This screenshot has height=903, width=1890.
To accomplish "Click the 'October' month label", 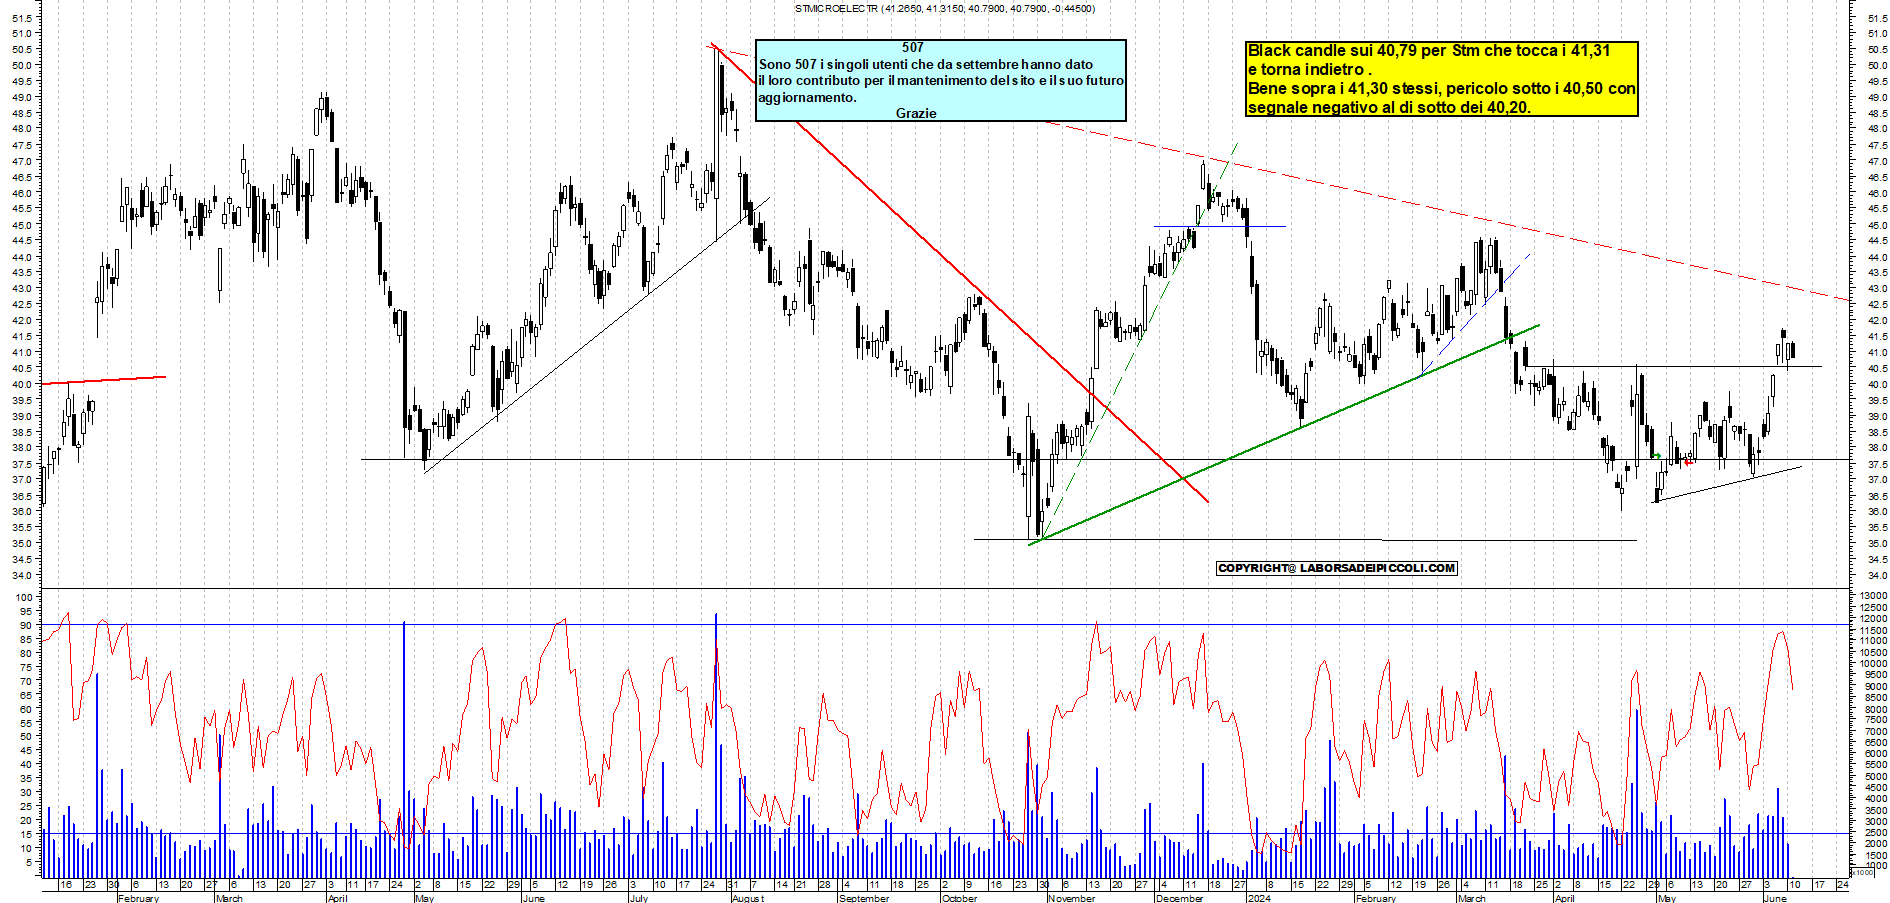I will (959, 898).
